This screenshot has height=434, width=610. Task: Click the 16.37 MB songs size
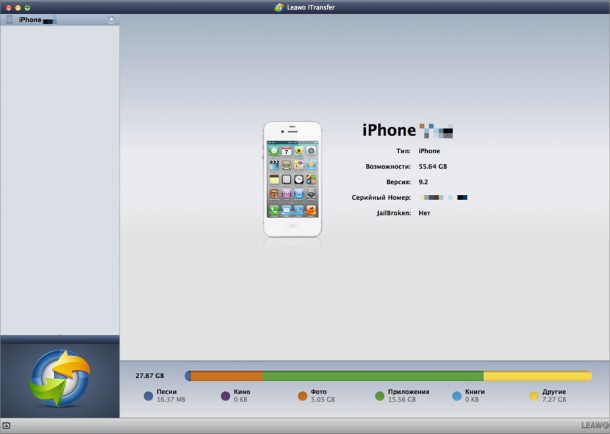tap(171, 399)
